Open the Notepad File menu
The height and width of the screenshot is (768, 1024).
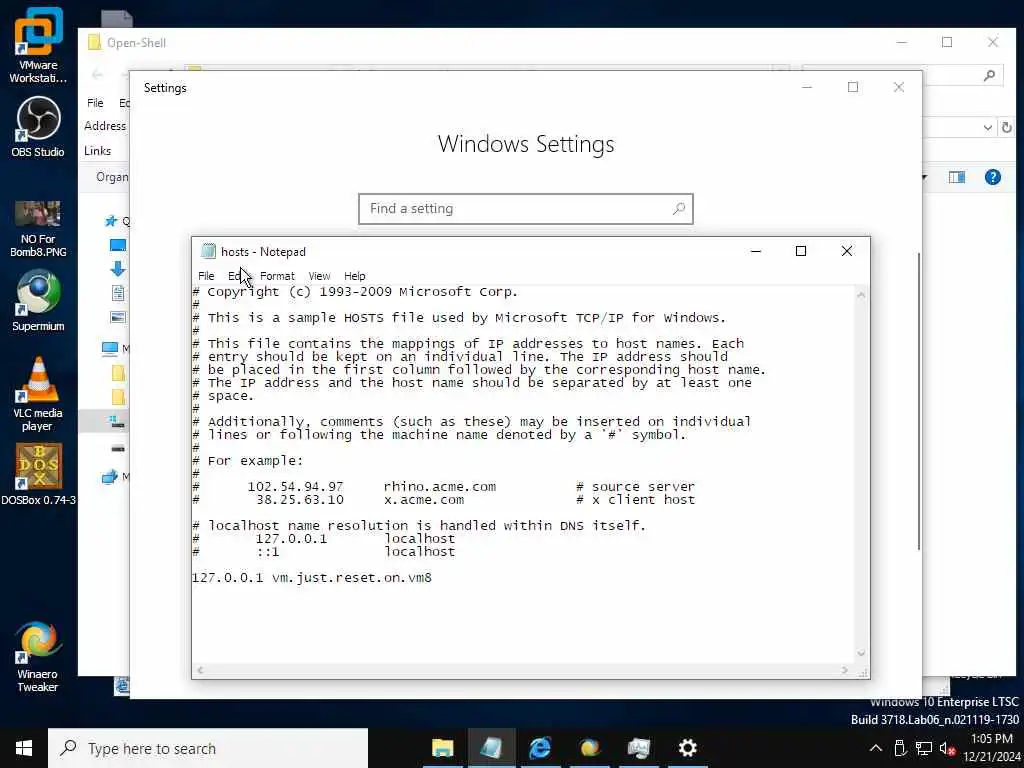click(x=206, y=276)
